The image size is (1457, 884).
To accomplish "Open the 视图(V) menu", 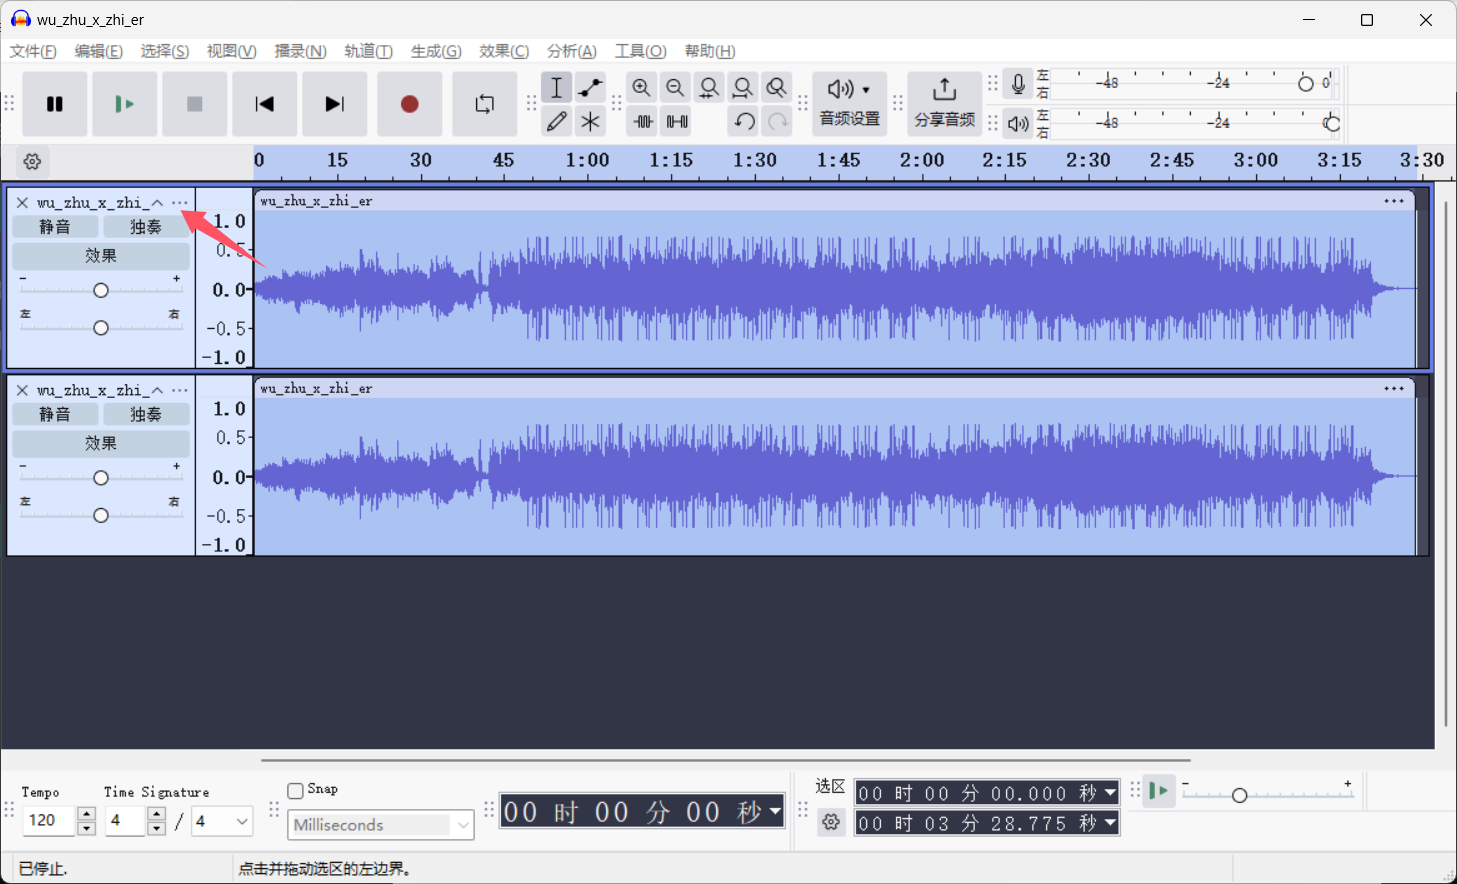I will 232,51.
